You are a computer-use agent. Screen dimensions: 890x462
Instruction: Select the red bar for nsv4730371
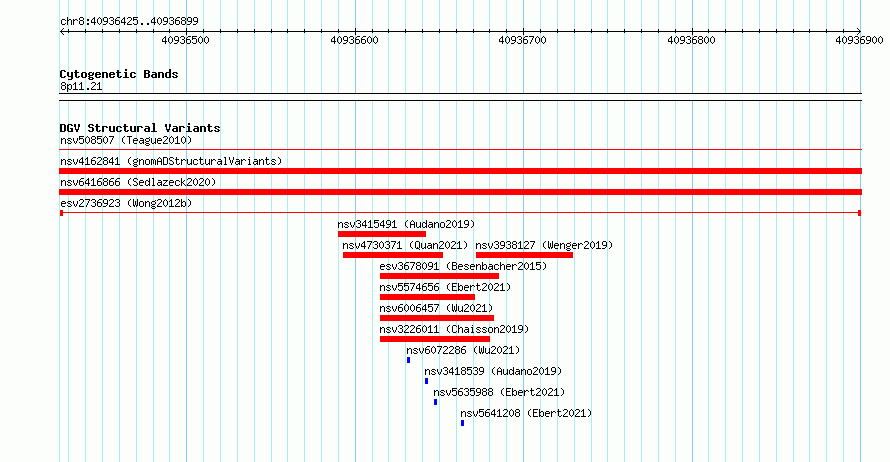[393, 255]
